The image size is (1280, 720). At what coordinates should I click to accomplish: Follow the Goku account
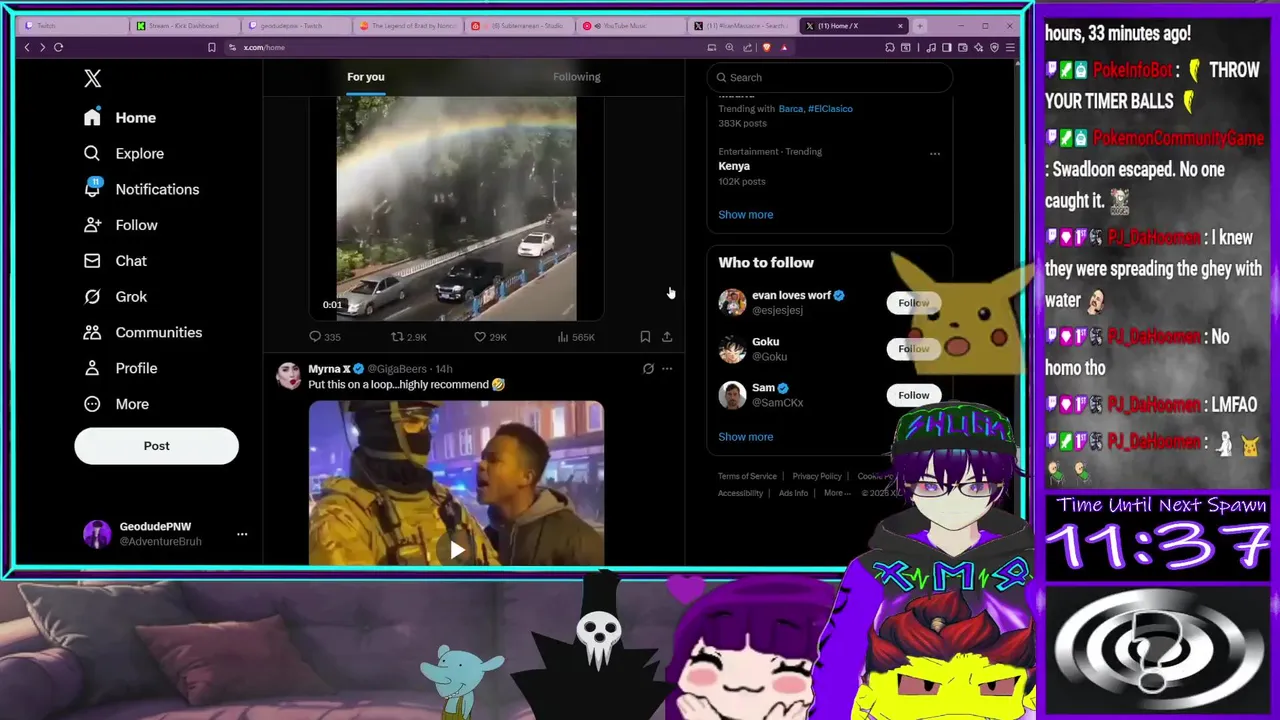(913, 349)
